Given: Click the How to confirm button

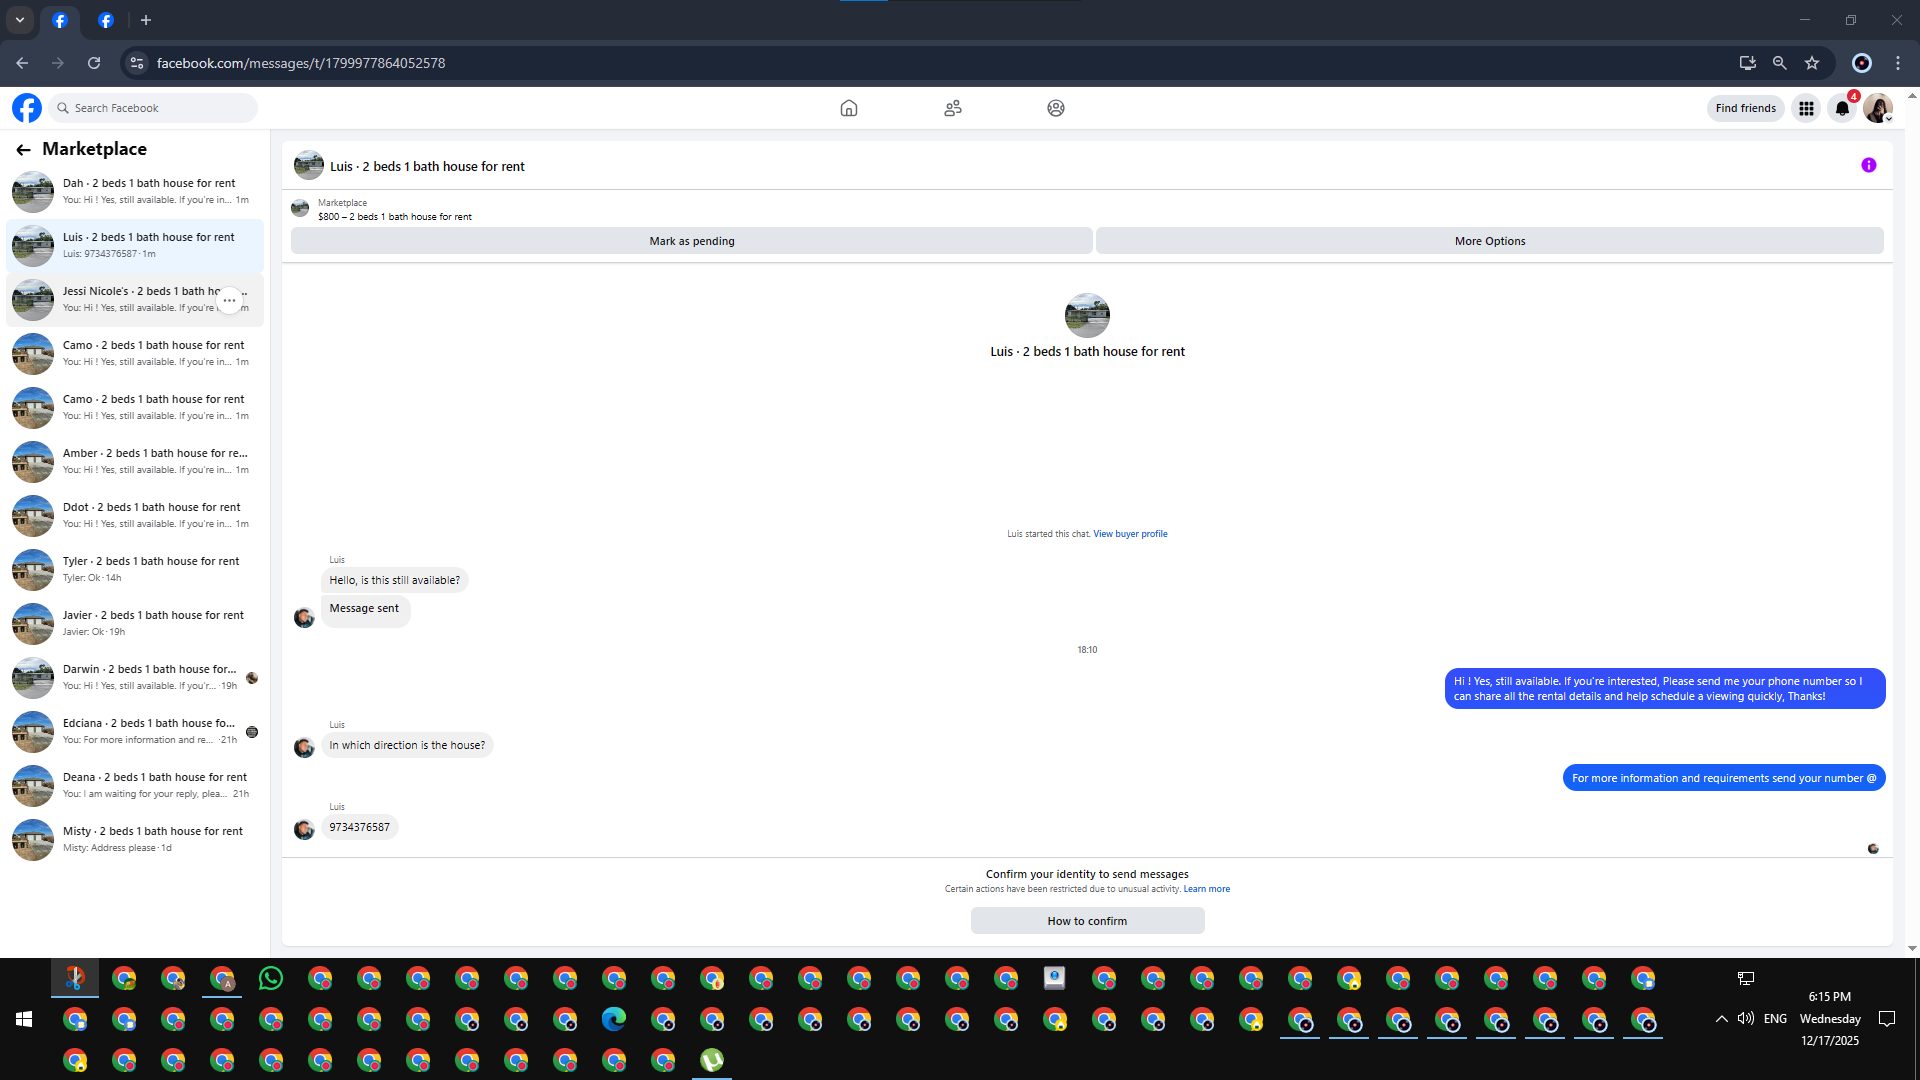Looking at the screenshot, I should tap(1087, 921).
